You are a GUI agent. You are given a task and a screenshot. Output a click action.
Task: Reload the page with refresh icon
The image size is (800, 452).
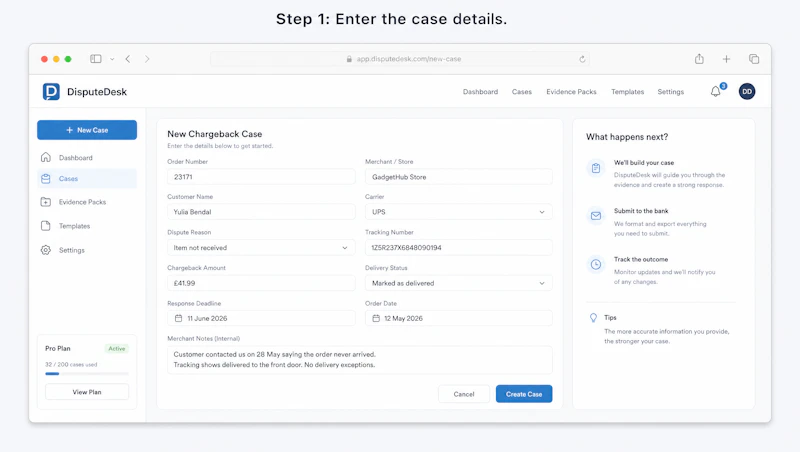coord(582,59)
